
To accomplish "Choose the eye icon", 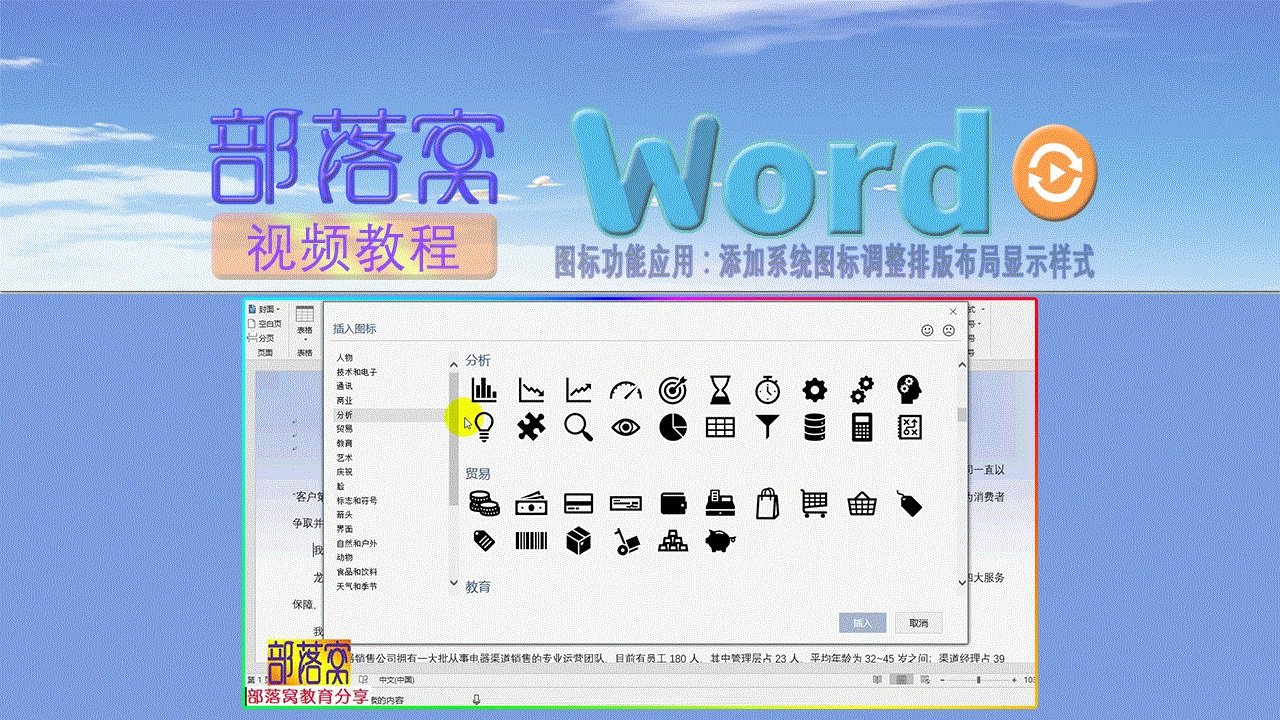I will 626,427.
